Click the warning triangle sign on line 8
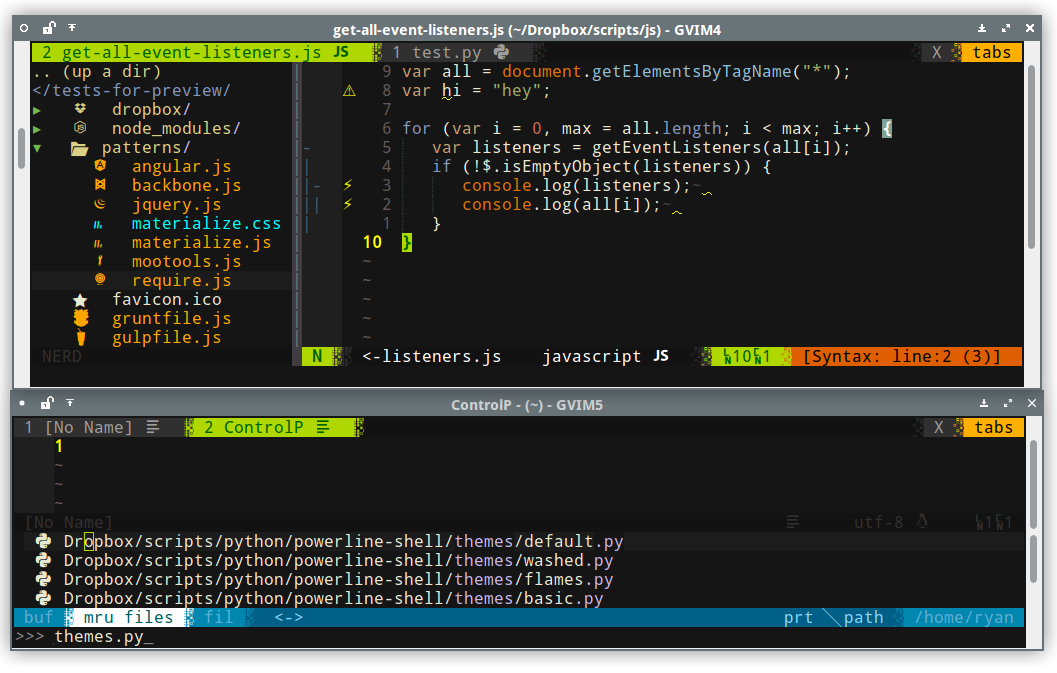This screenshot has height=673, width=1057. coord(349,90)
